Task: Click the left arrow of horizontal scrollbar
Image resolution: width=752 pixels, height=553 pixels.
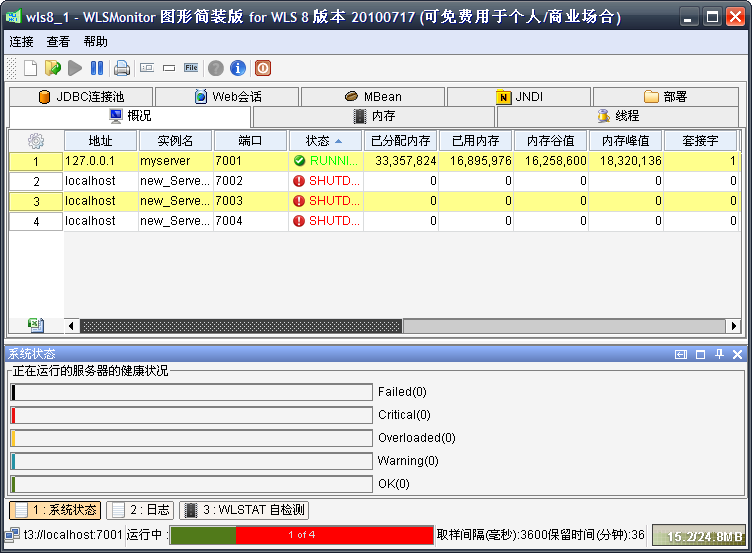Action: [71, 326]
